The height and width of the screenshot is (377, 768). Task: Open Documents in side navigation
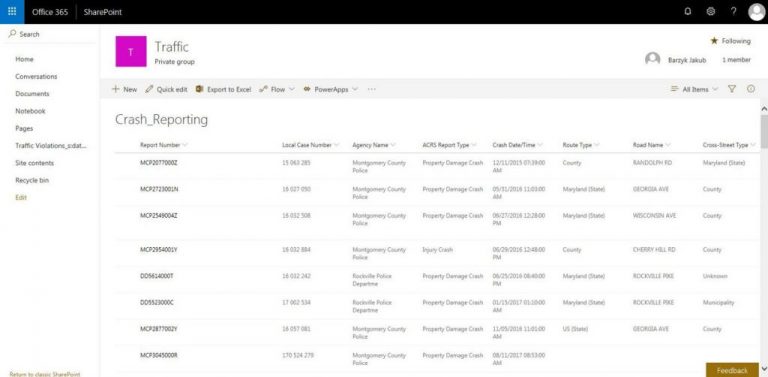[x=32, y=94]
